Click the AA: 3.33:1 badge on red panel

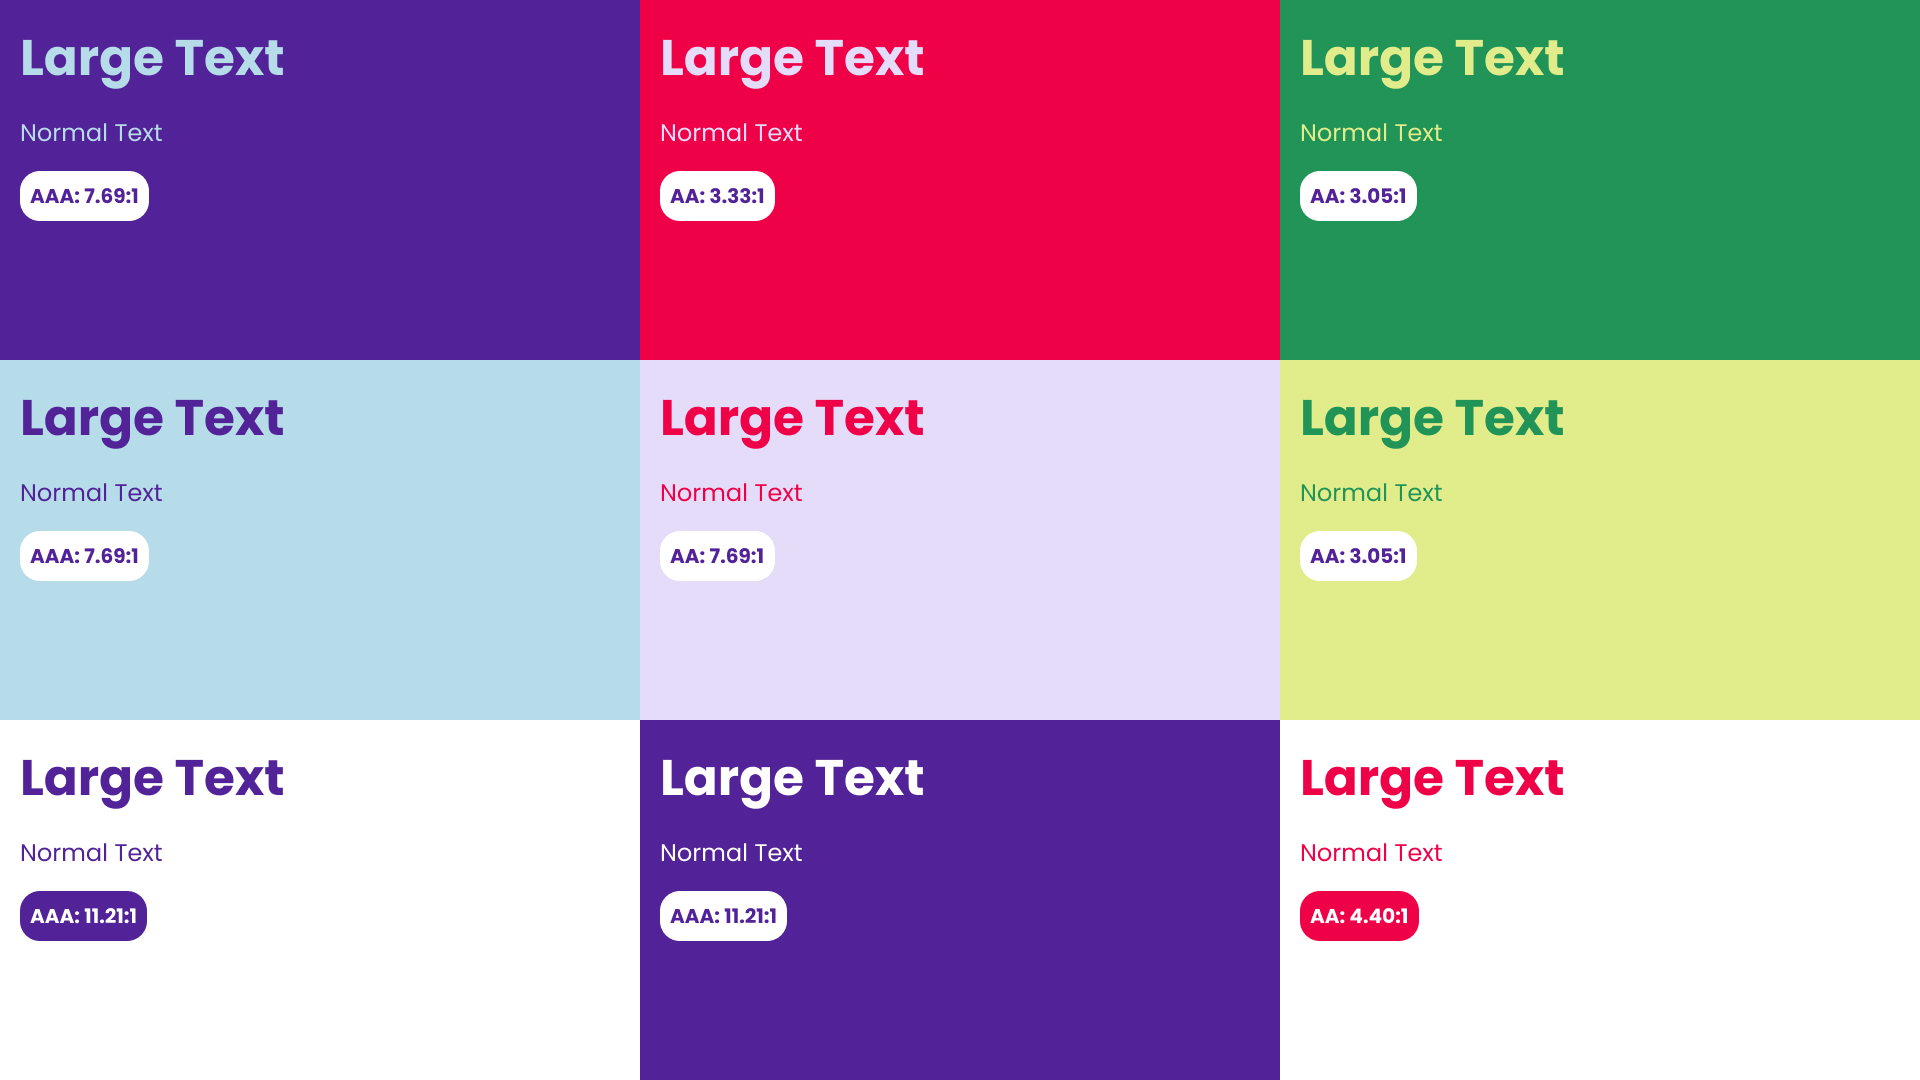717,196
